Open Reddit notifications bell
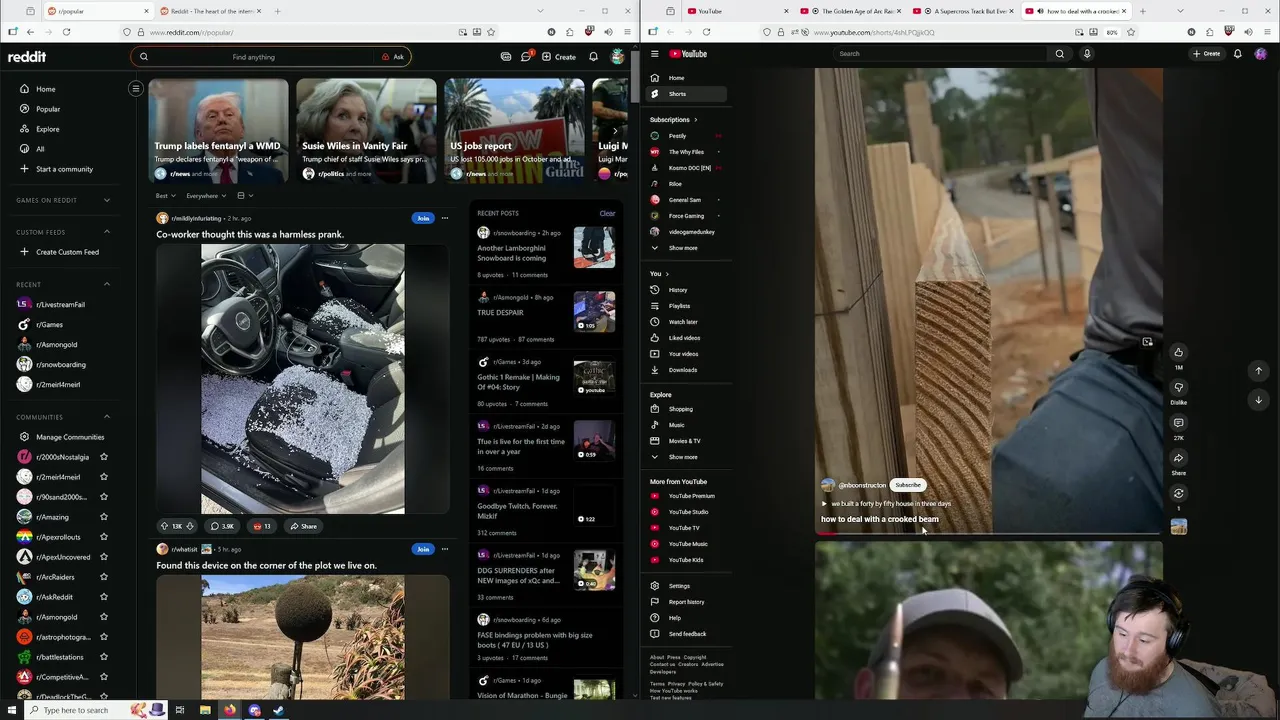Screen dimensions: 1280x720 point(593,56)
